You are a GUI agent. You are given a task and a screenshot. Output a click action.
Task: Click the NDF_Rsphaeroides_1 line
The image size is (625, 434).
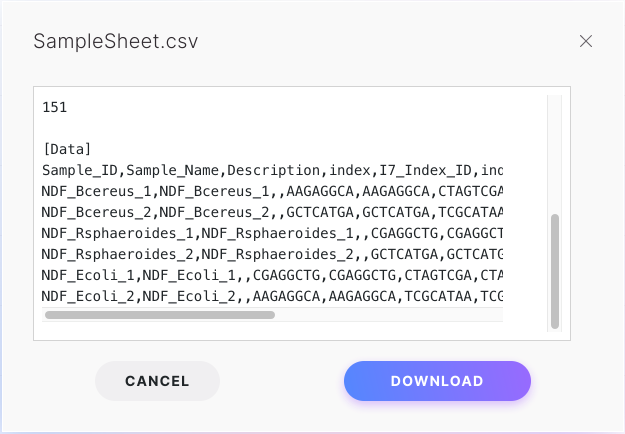click(x=270, y=233)
